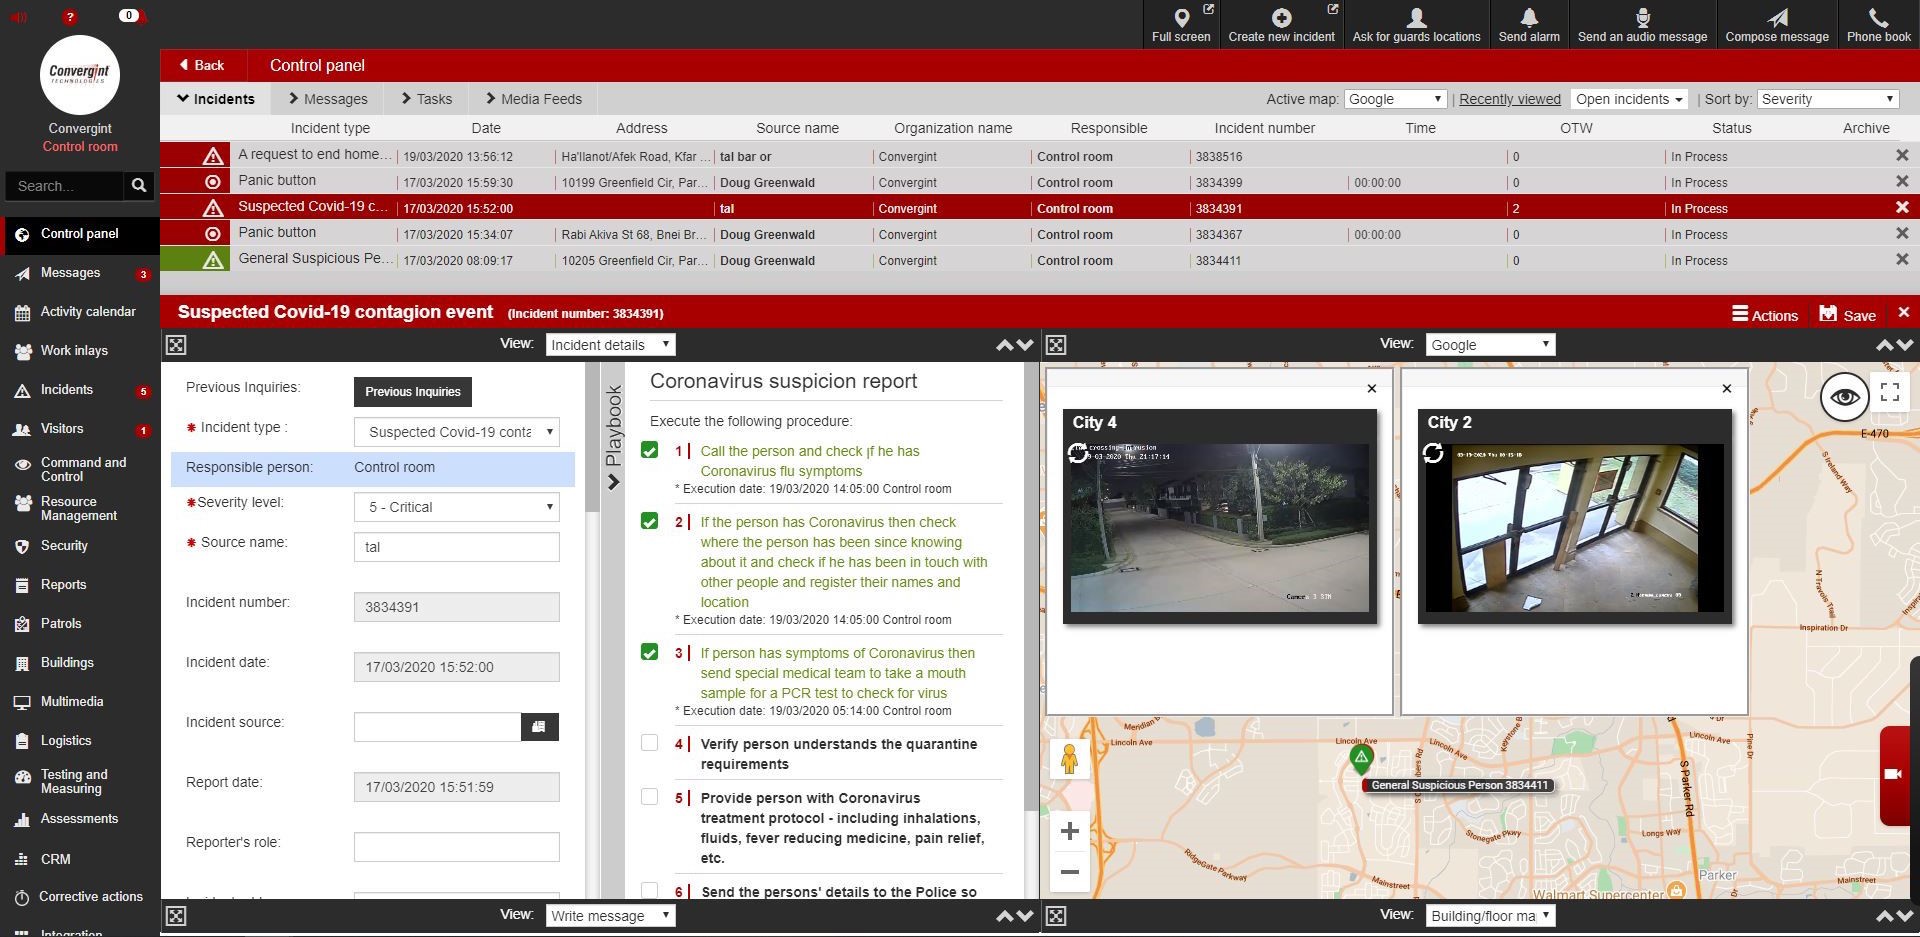
Task: Refresh the City 2 camera feed
Action: click(x=1433, y=453)
